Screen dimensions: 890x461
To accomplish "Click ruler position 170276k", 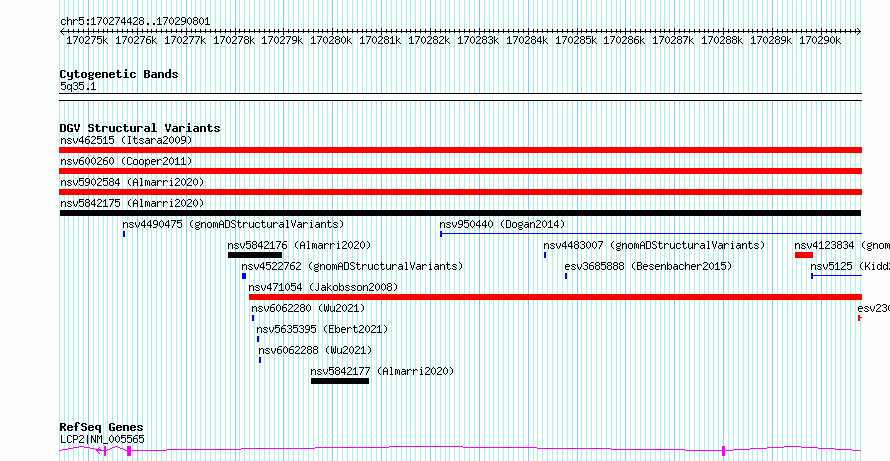I will 136,40.
